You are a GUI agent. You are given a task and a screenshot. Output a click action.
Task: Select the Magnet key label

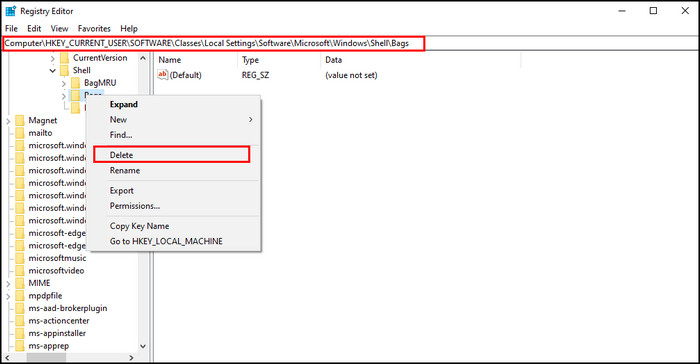point(43,121)
